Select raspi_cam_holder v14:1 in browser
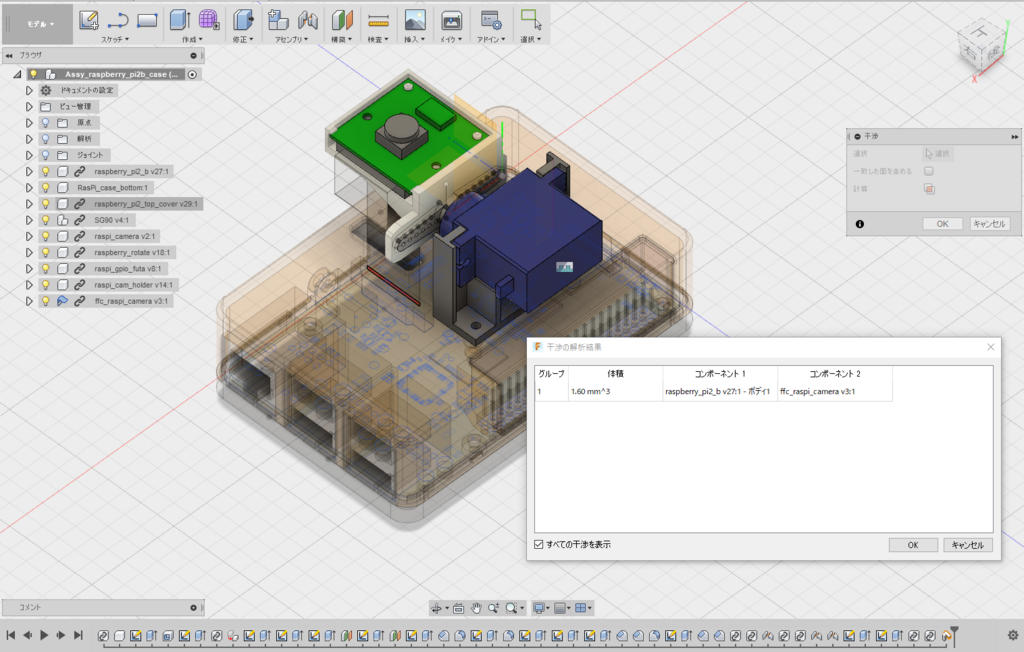Screen dimensions: 1024x652 (x=133, y=285)
